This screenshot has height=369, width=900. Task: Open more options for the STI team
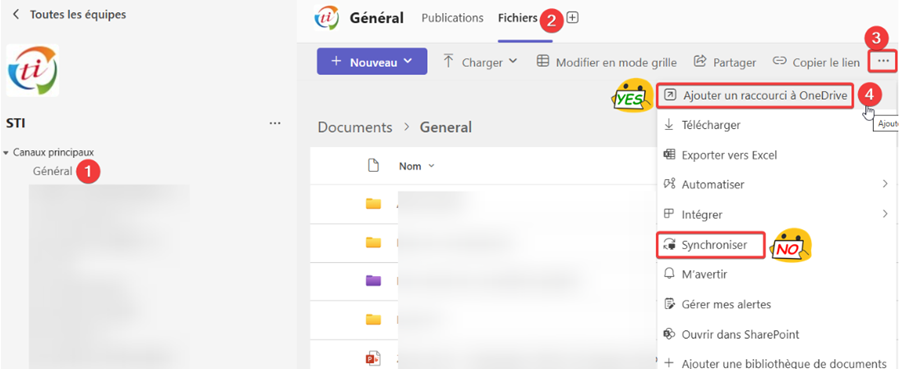(x=275, y=123)
